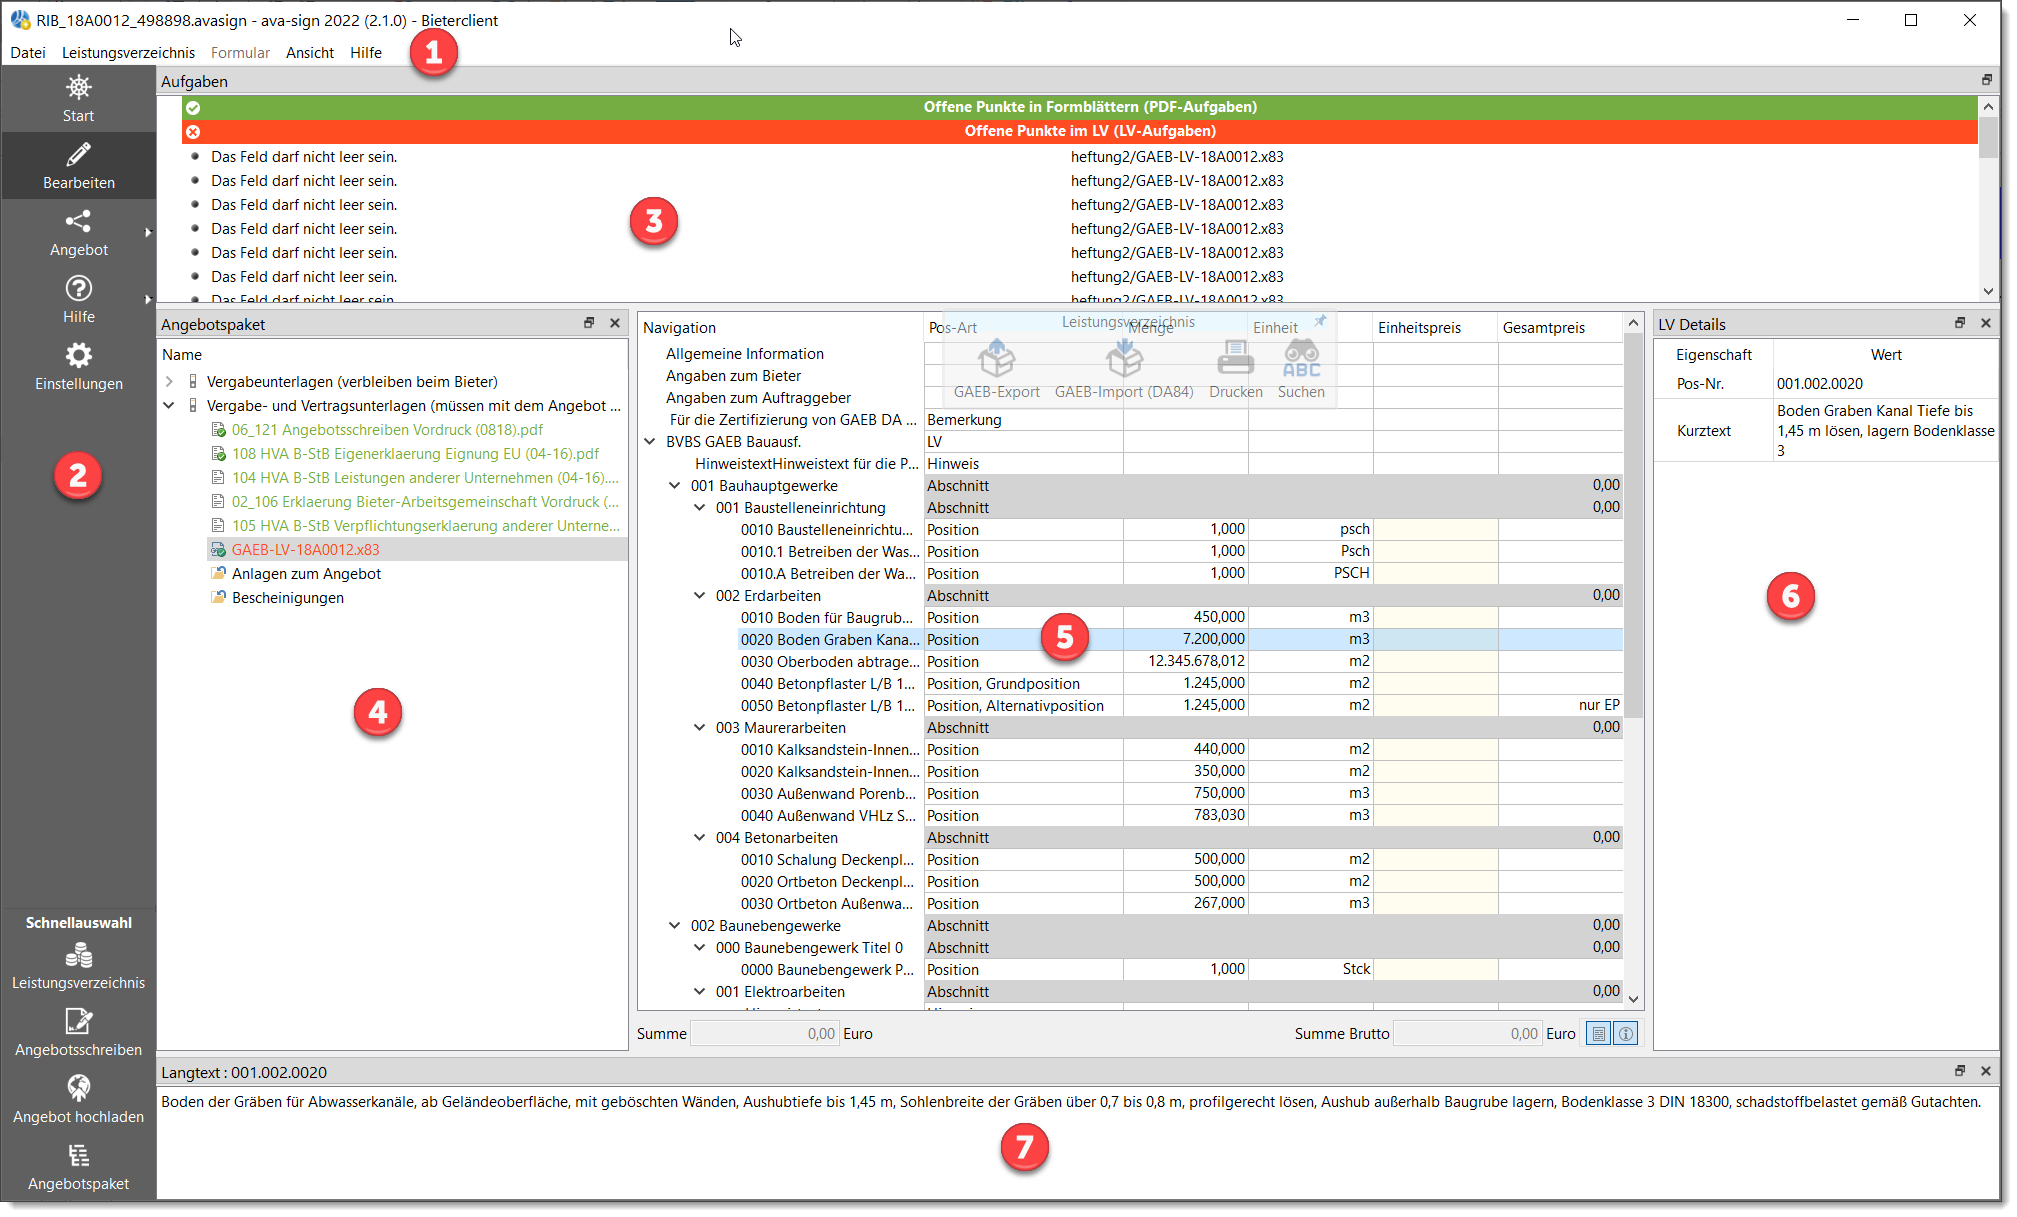Image resolution: width=2017 pixels, height=1217 pixels.
Task: Click the Suchen binoculars icon
Action: (1301, 358)
